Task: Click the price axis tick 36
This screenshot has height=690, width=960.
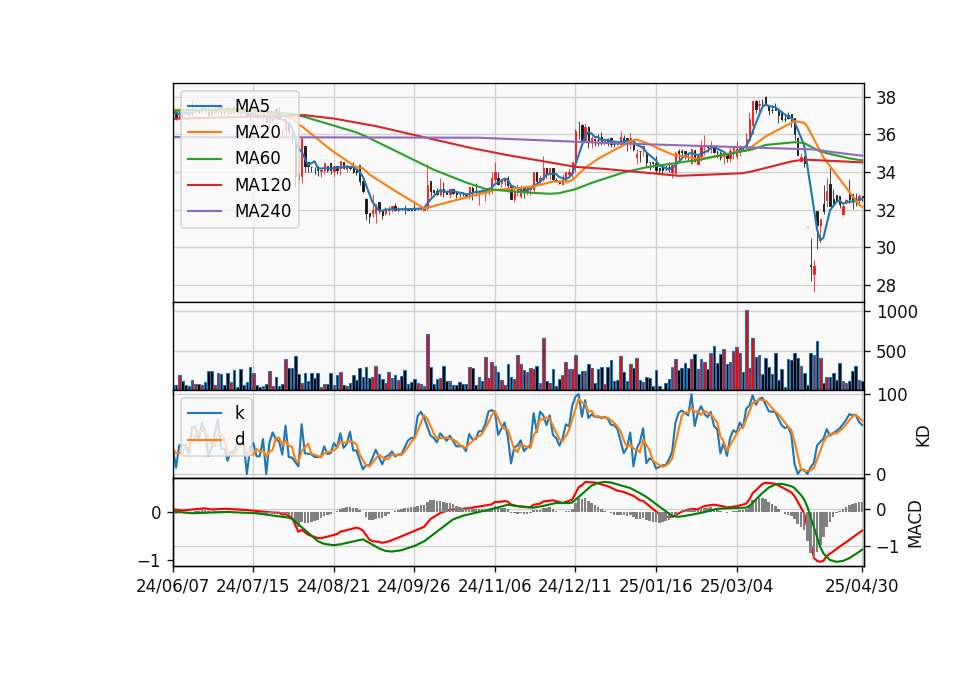Action: coord(886,135)
